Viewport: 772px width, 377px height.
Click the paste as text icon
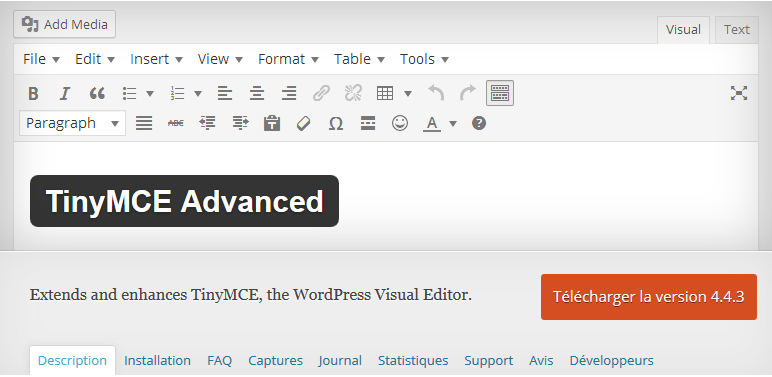(272, 123)
